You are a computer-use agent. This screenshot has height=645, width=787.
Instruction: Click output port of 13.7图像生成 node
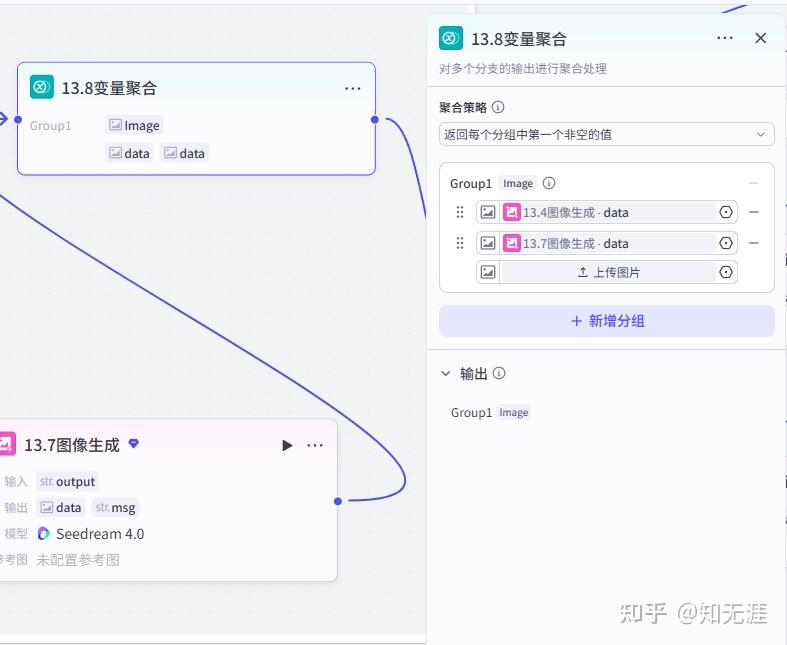click(338, 501)
